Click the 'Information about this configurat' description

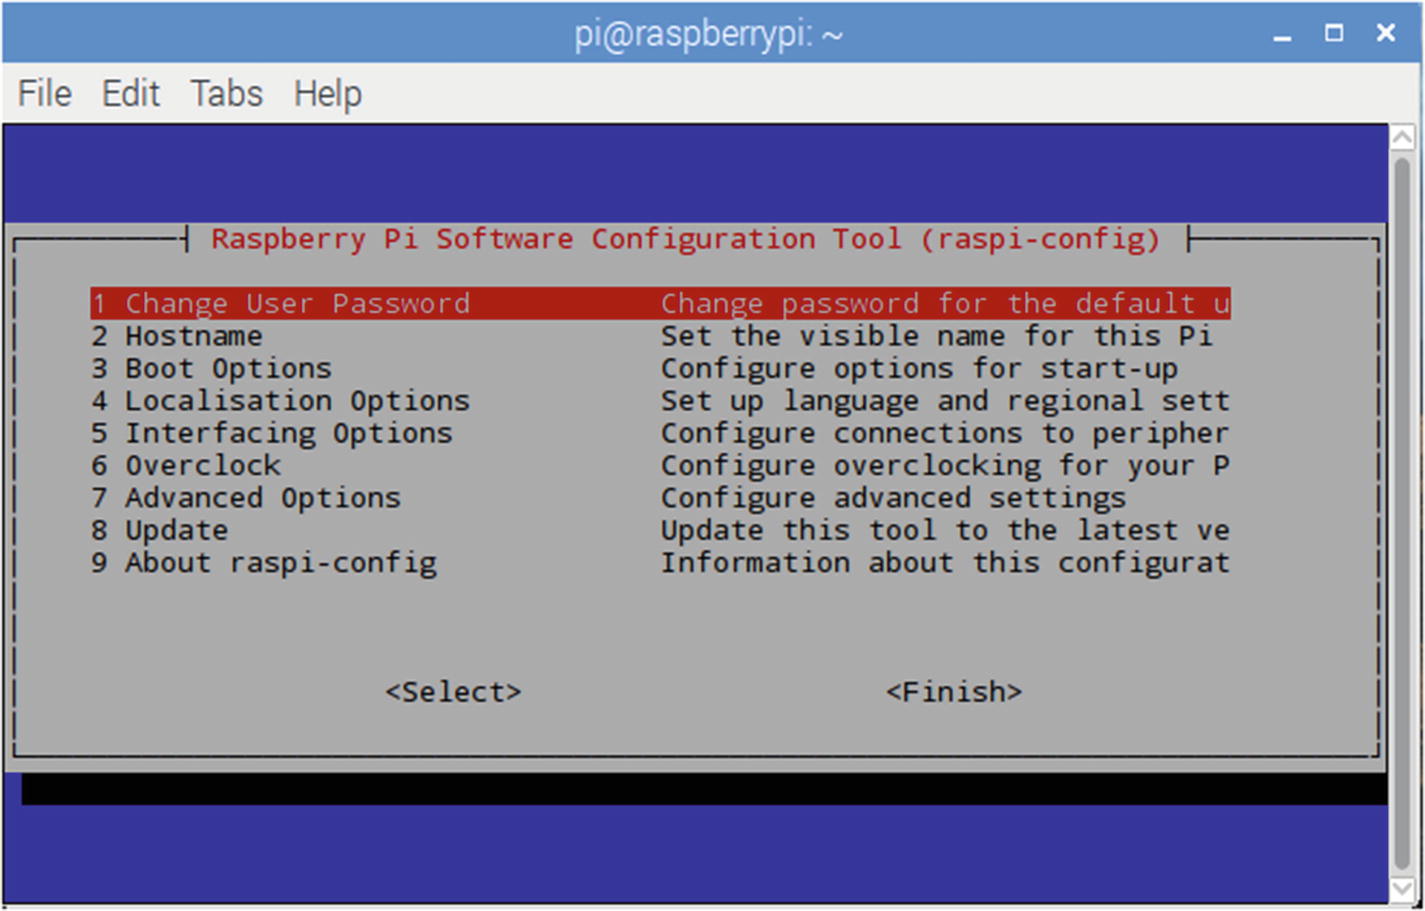(945, 563)
